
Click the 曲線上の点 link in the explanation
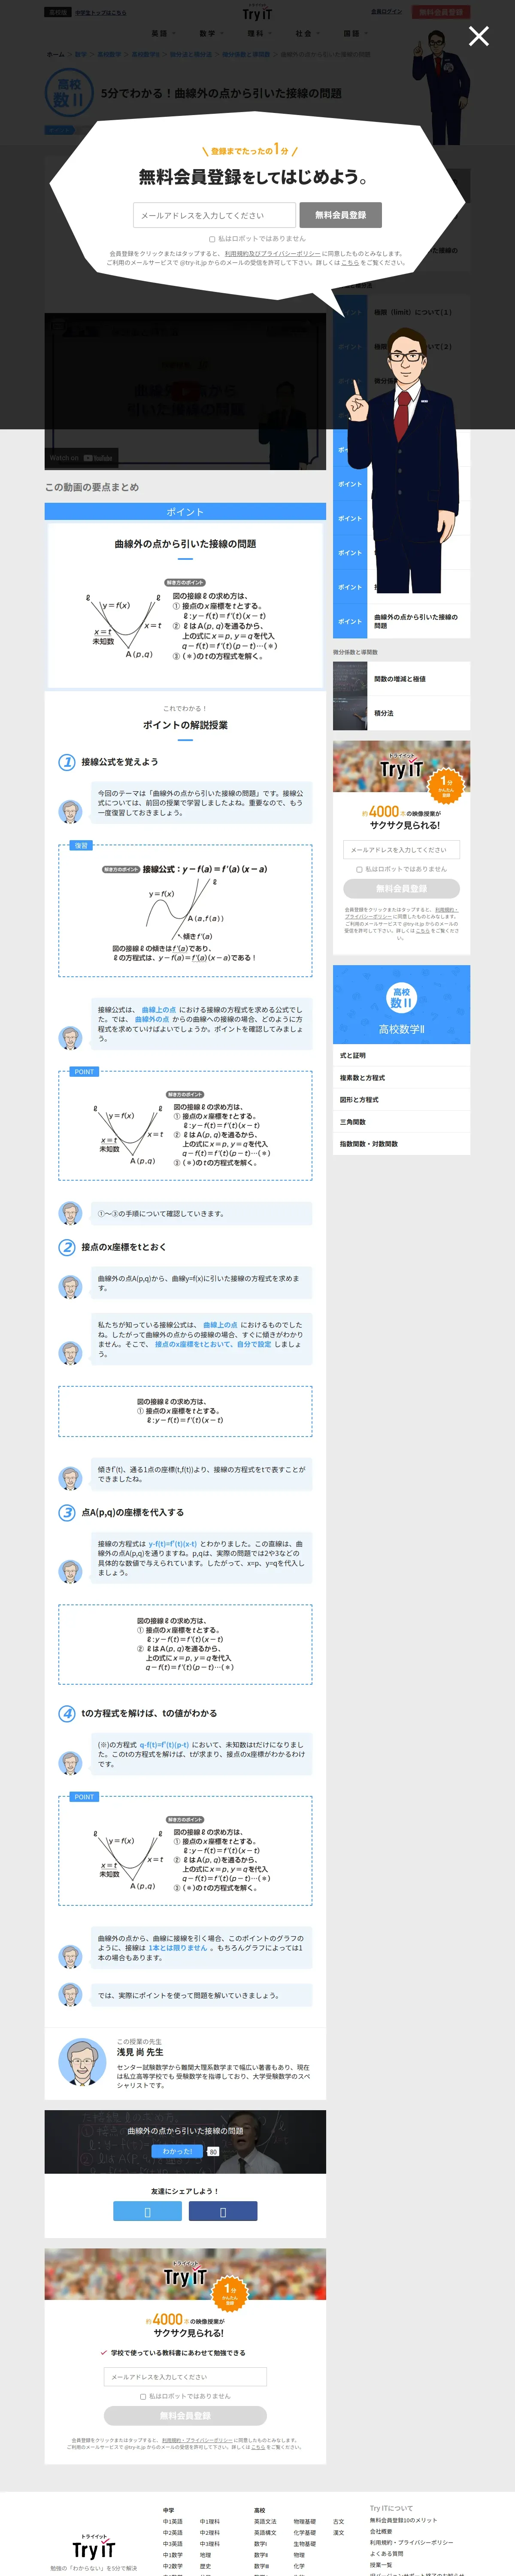158,1010
